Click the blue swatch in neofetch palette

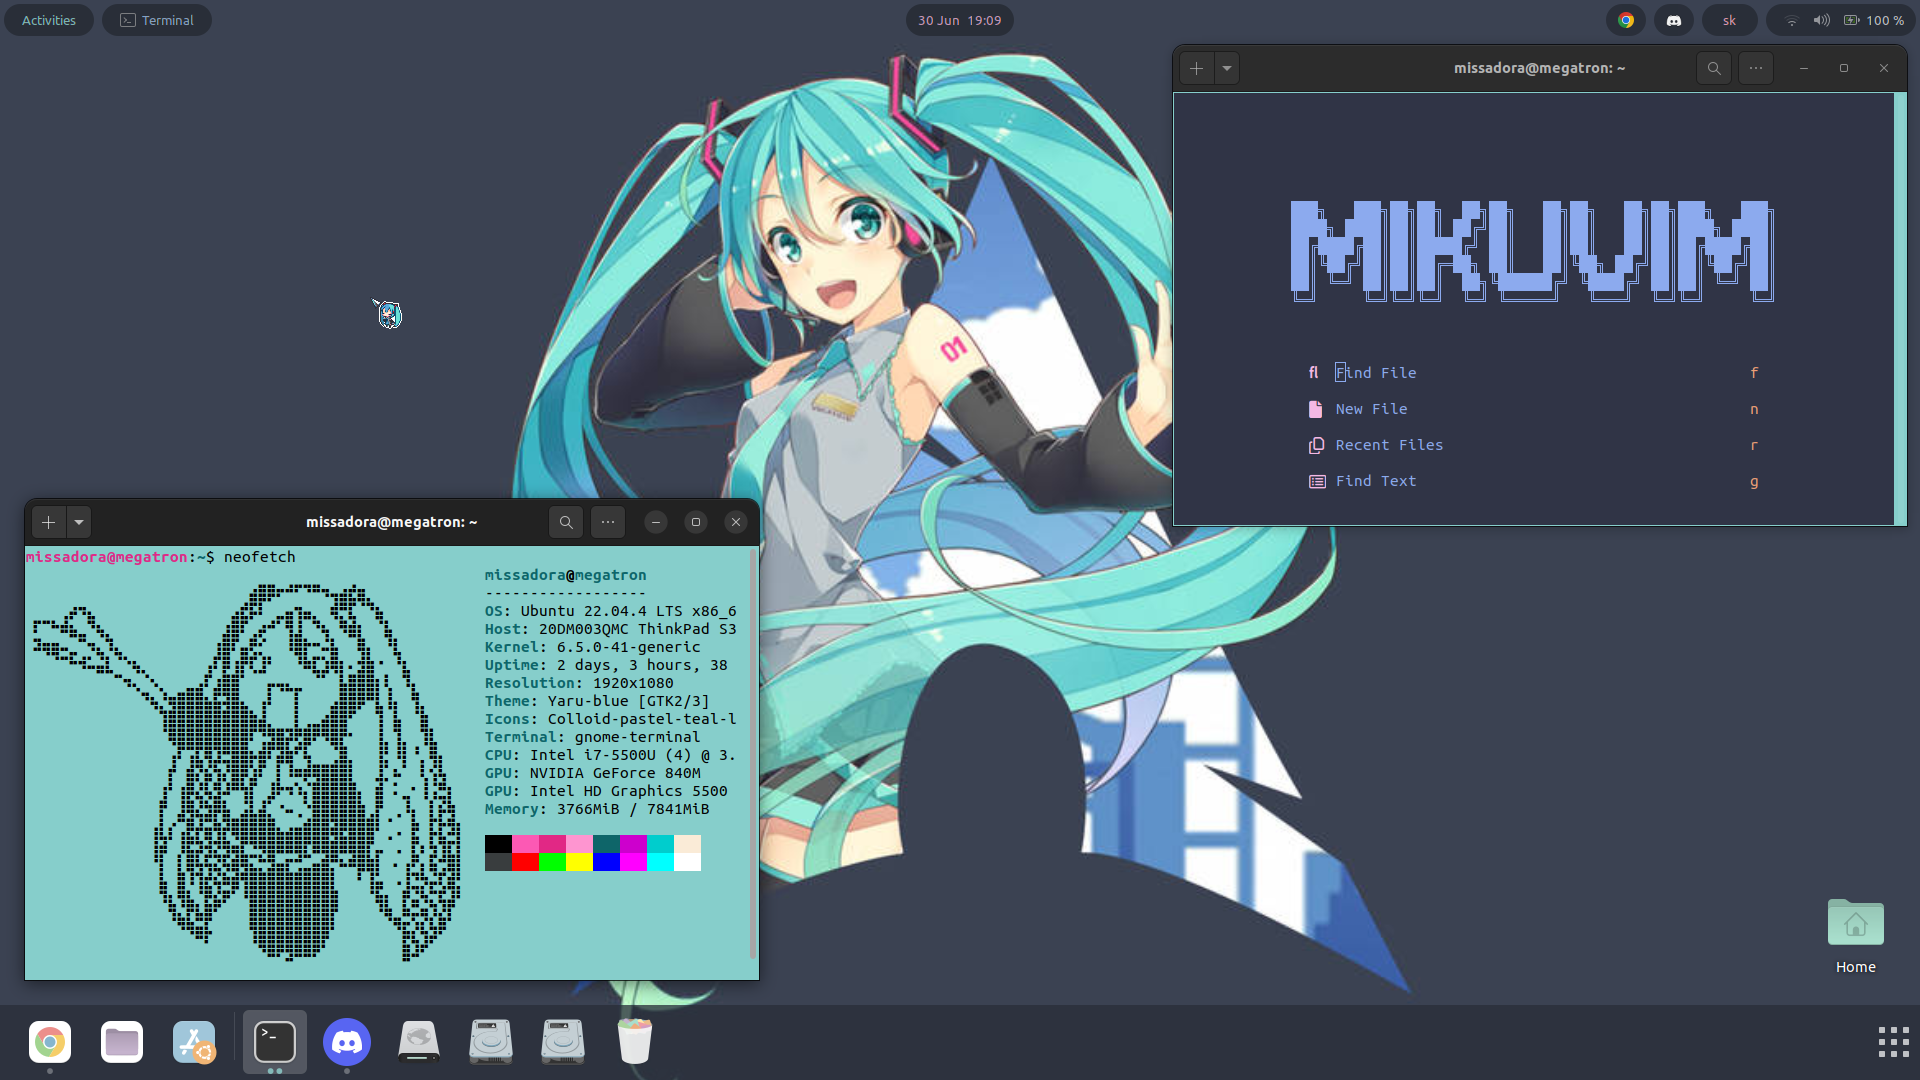click(606, 862)
